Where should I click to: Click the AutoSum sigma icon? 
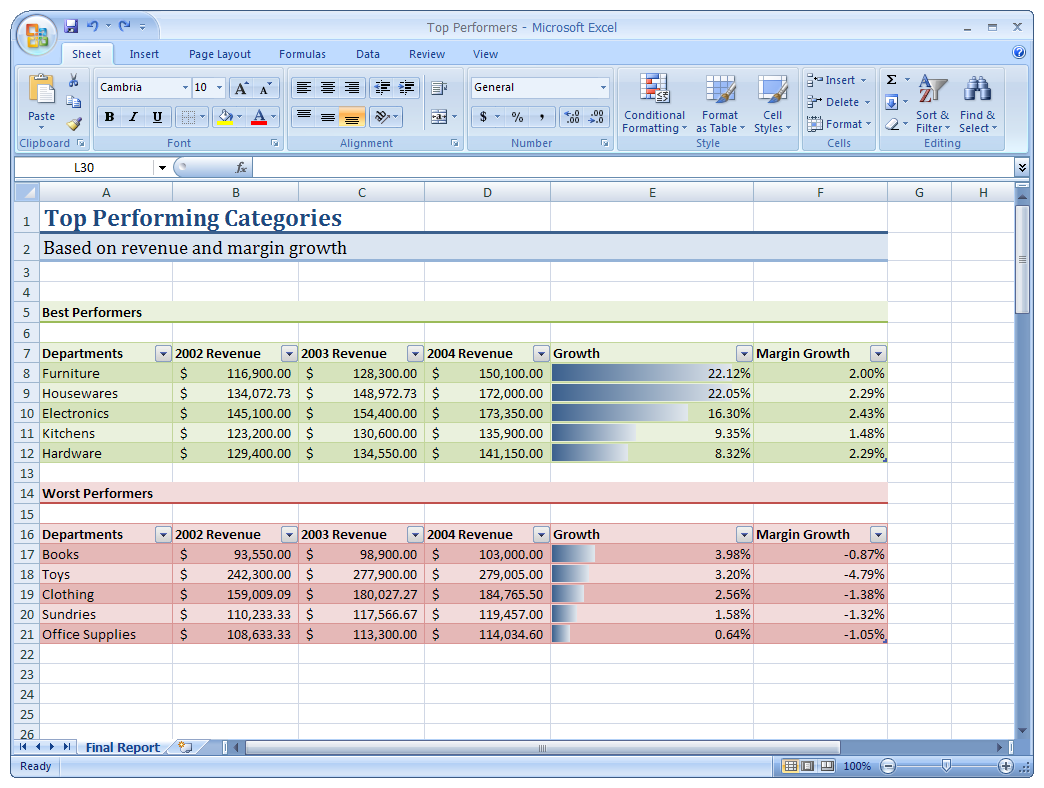pyautogui.click(x=892, y=80)
